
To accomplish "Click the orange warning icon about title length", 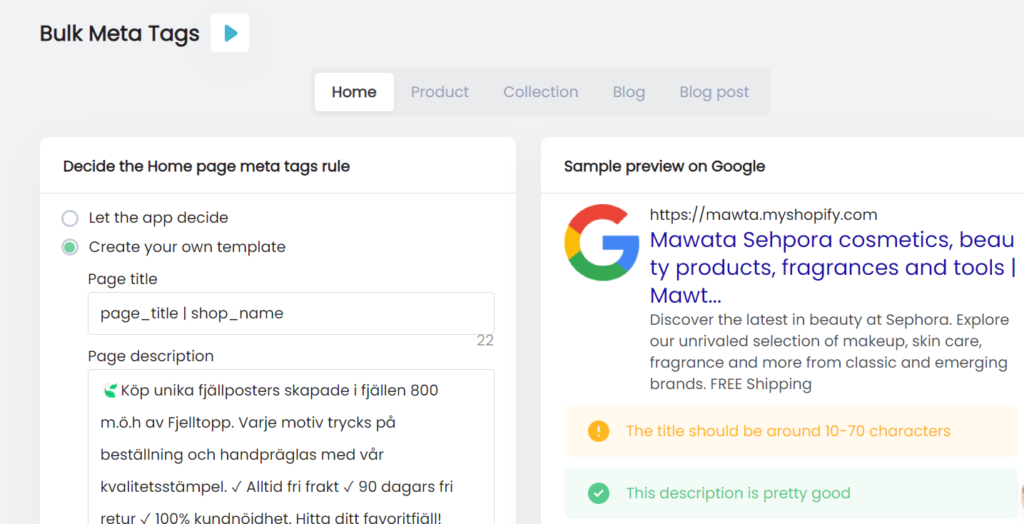I will pos(598,431).
